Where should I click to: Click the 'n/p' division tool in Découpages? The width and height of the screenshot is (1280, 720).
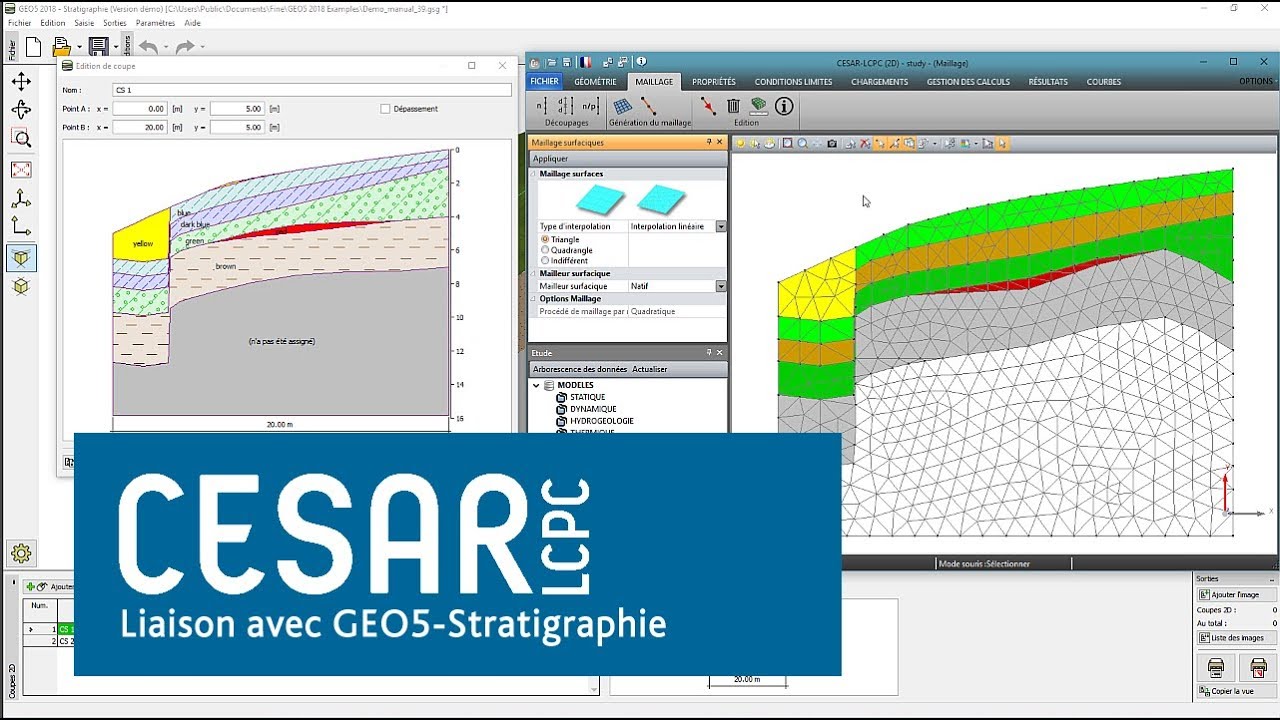[x=590, y=106]
